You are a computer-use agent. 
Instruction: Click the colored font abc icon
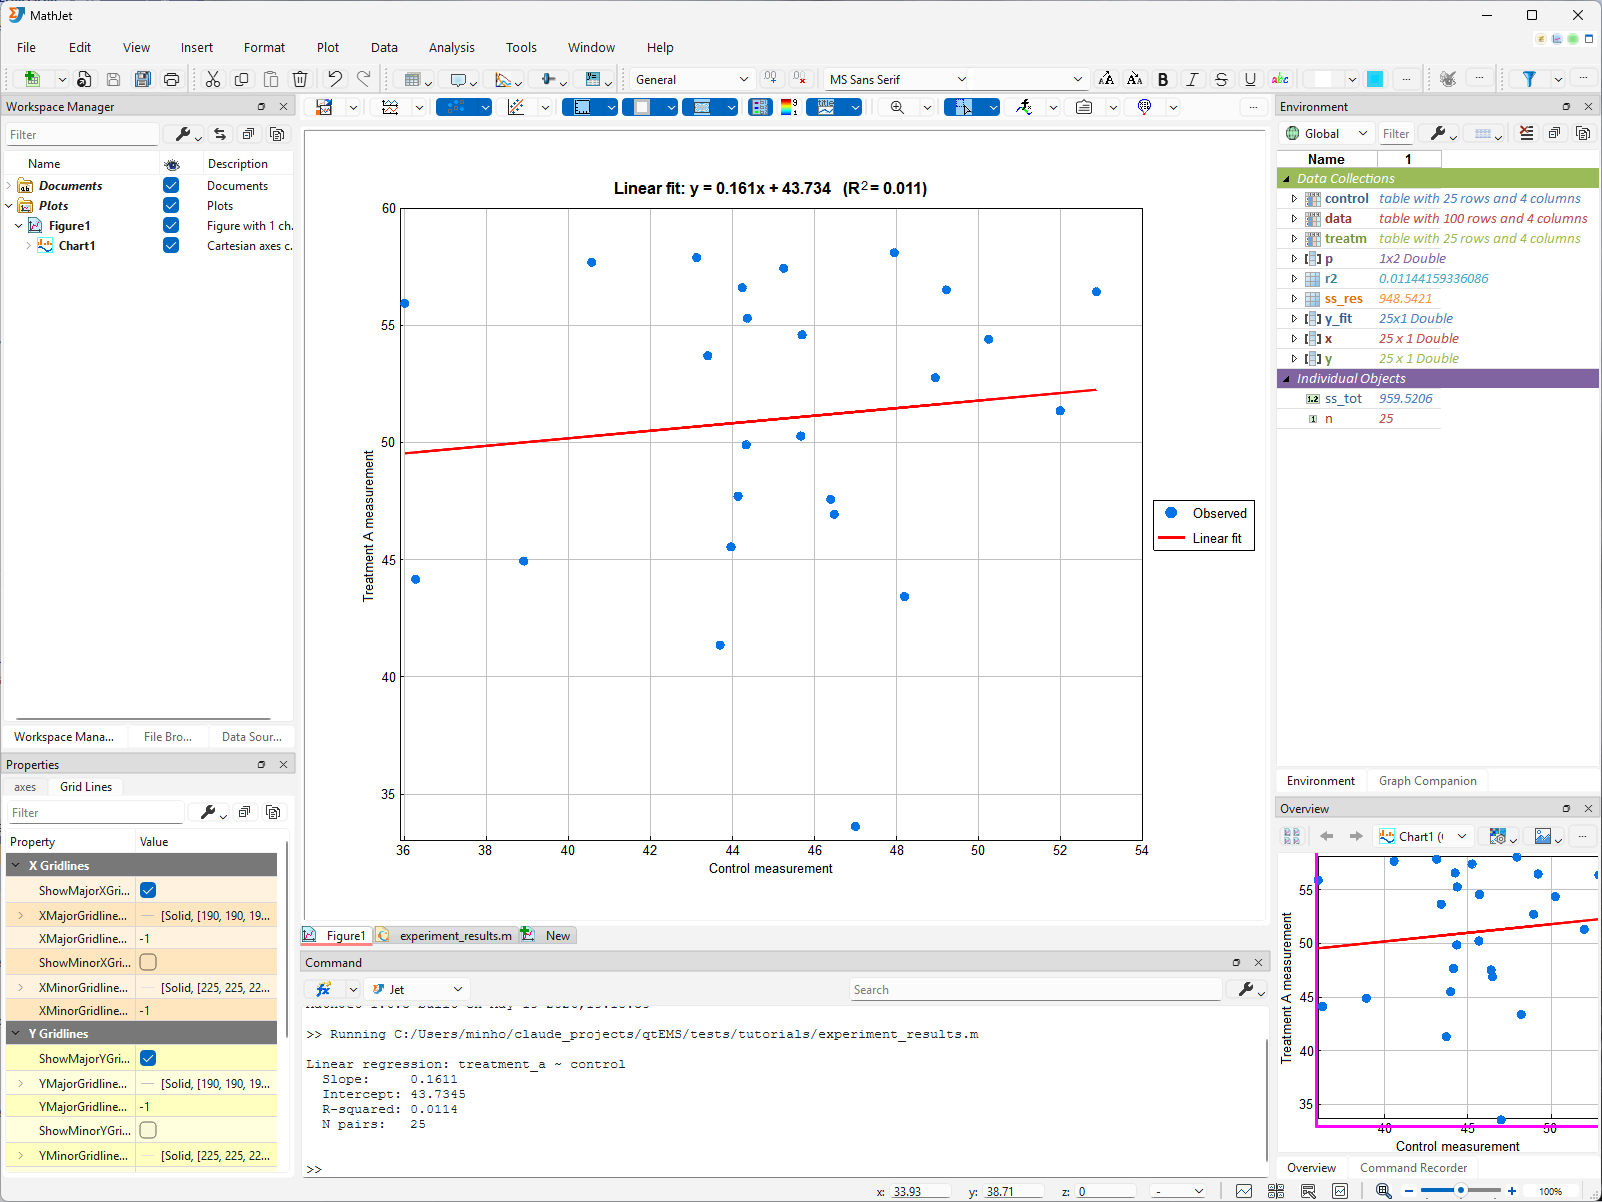[1280, 79]
